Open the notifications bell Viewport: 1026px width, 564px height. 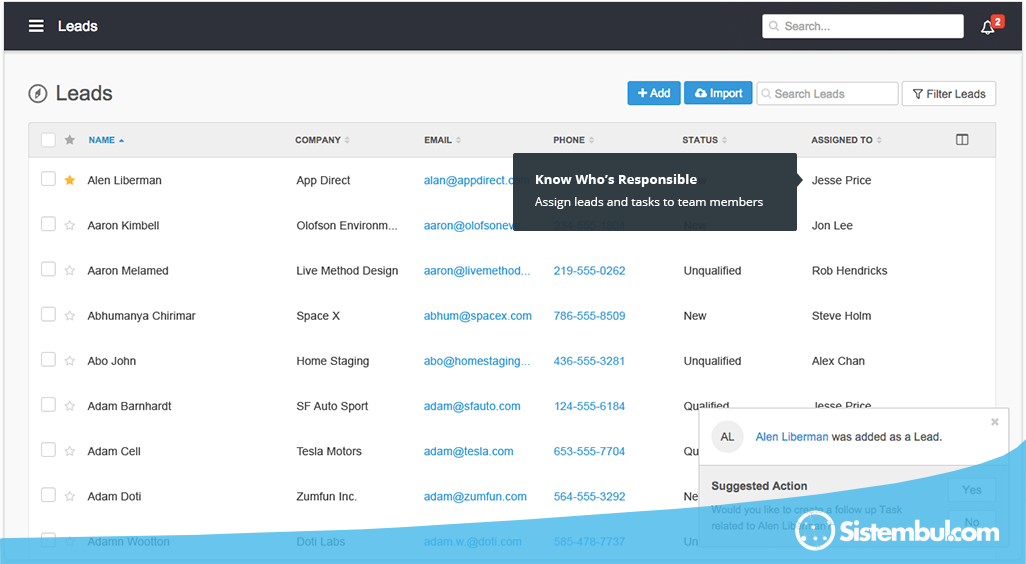[x=988, y=27]
